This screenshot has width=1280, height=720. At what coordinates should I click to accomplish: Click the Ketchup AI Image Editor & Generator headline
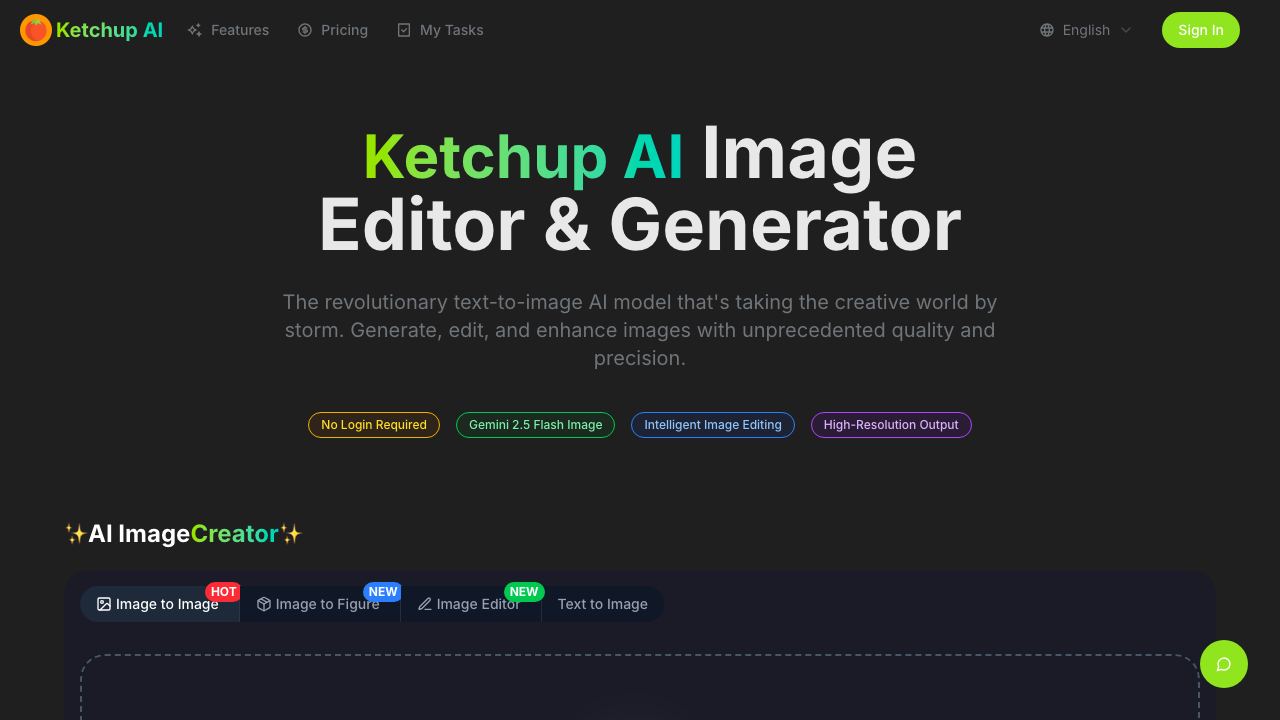[640, 190]
